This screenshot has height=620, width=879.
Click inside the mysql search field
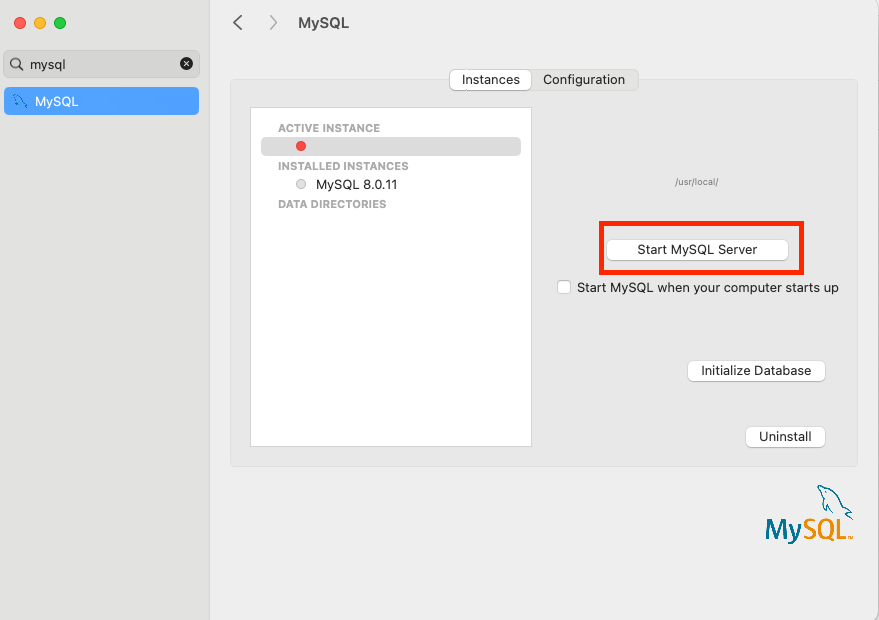(101, 64)
